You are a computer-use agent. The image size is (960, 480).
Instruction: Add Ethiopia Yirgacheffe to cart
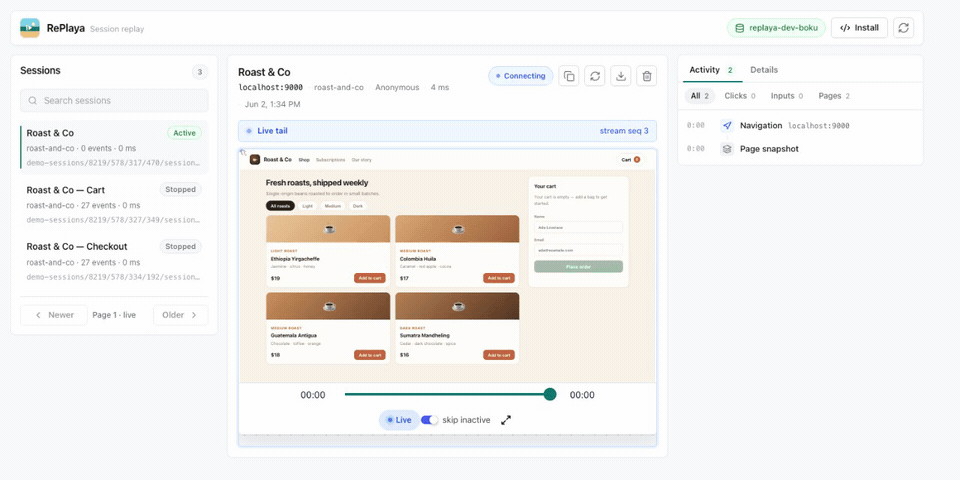coord(370,278)
